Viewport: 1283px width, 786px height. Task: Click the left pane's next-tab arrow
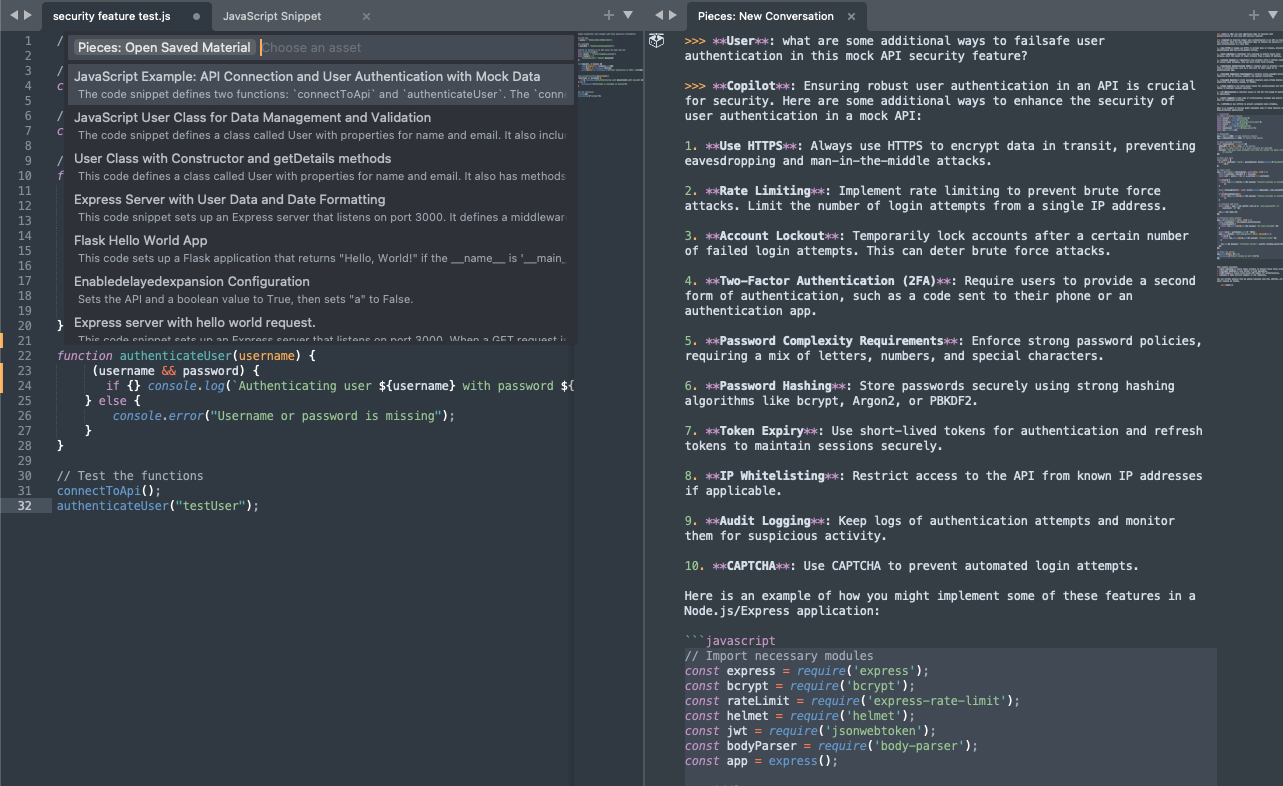point(29,15)
